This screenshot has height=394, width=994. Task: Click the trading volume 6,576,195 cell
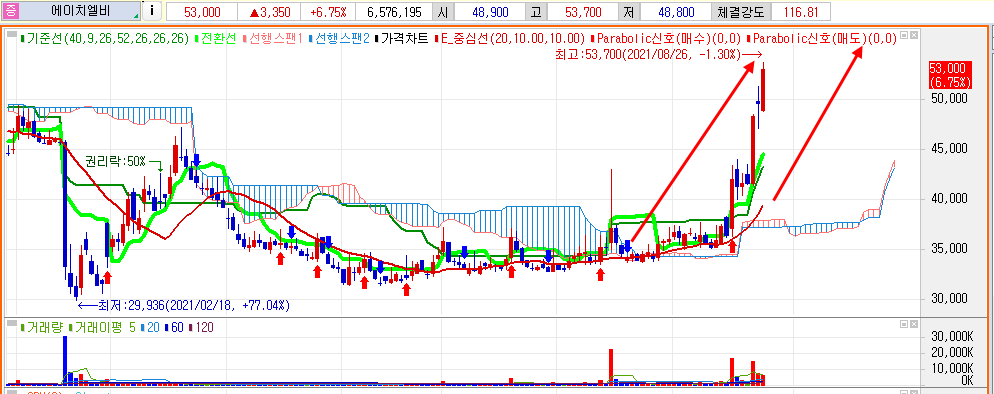394,12
